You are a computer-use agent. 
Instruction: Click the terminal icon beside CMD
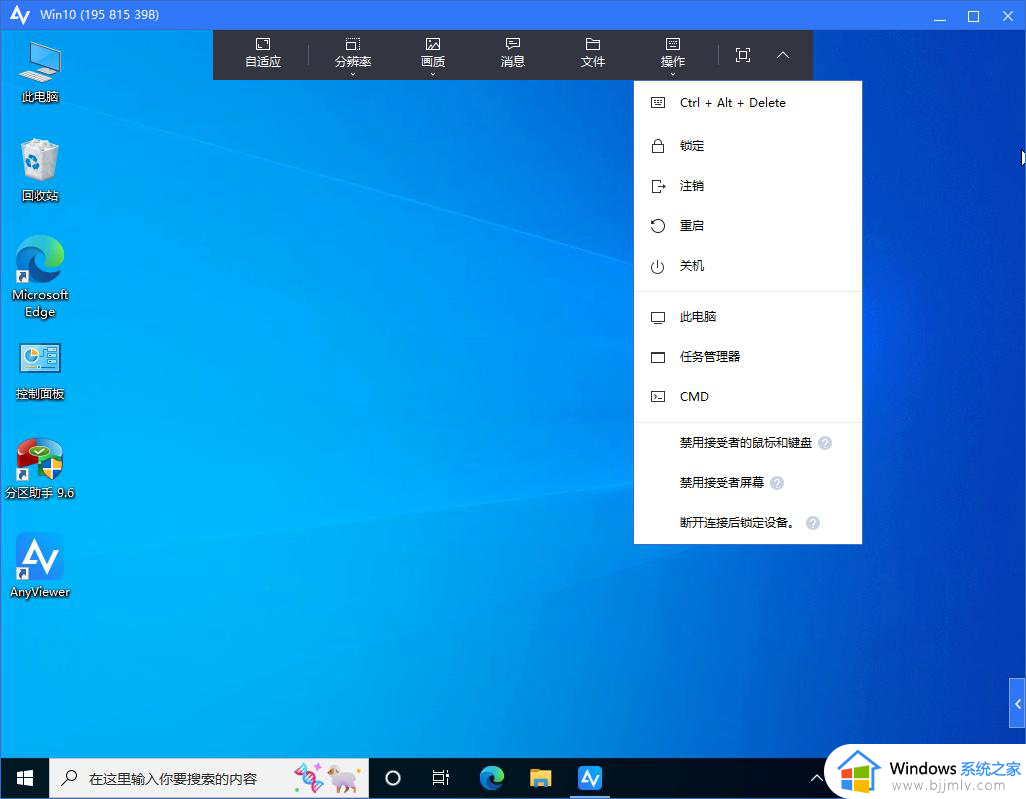pos(658,397)
